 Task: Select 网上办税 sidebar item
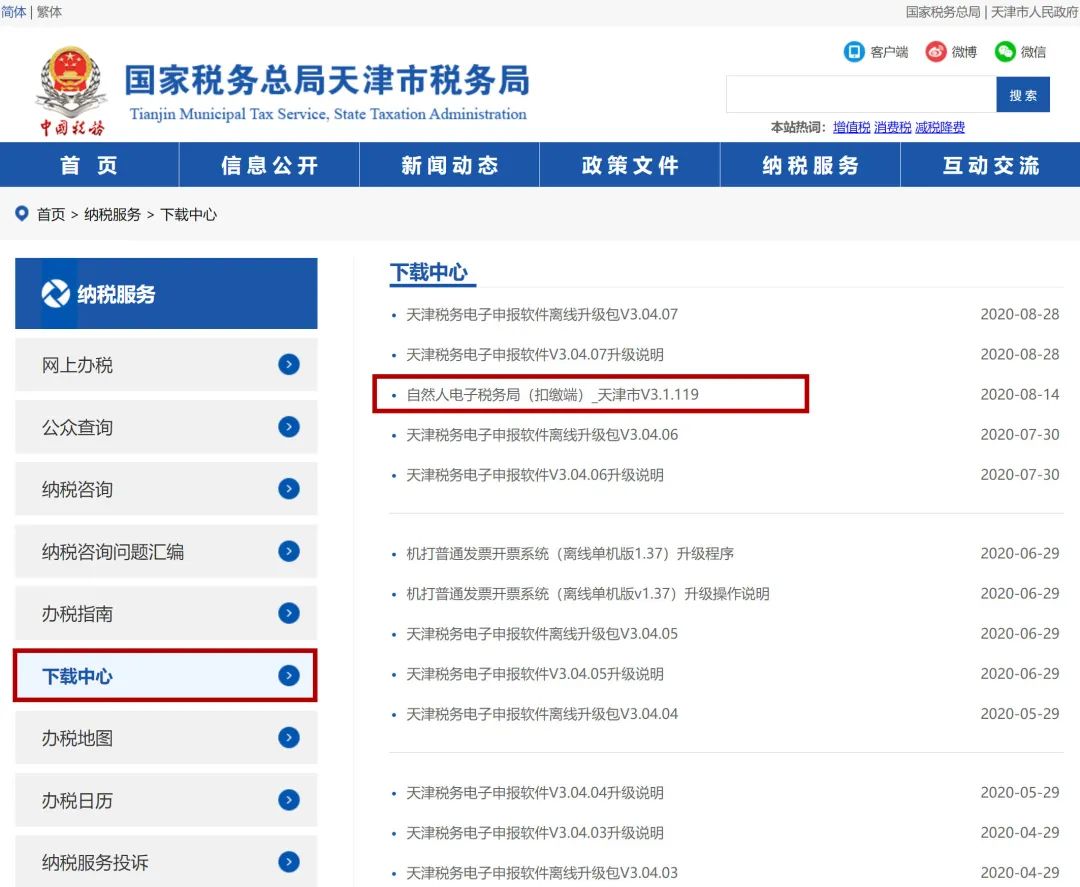(x=166, y=364)
